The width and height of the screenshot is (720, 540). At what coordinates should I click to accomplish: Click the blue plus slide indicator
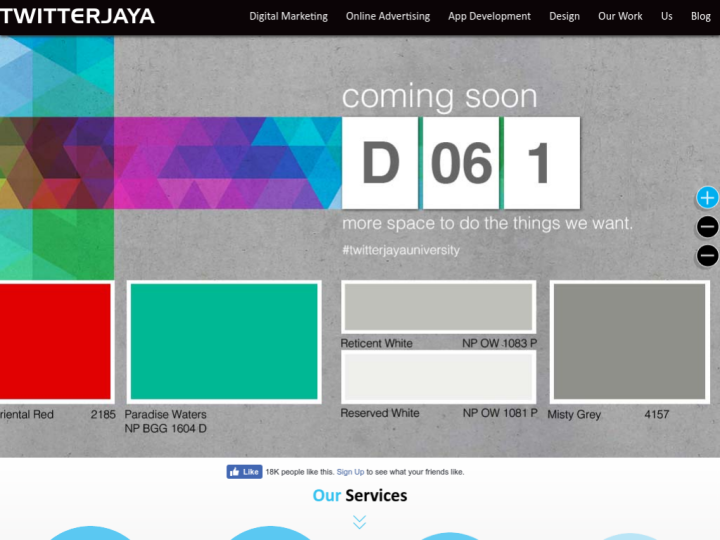[x=707, y=197]
